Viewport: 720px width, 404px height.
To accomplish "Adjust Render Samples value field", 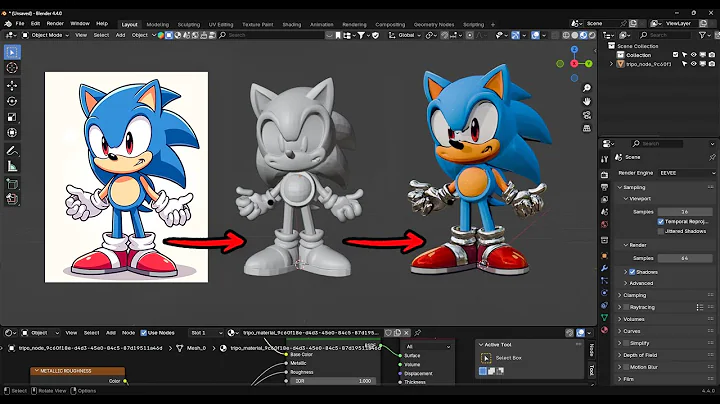I will [x=685, y=258].
